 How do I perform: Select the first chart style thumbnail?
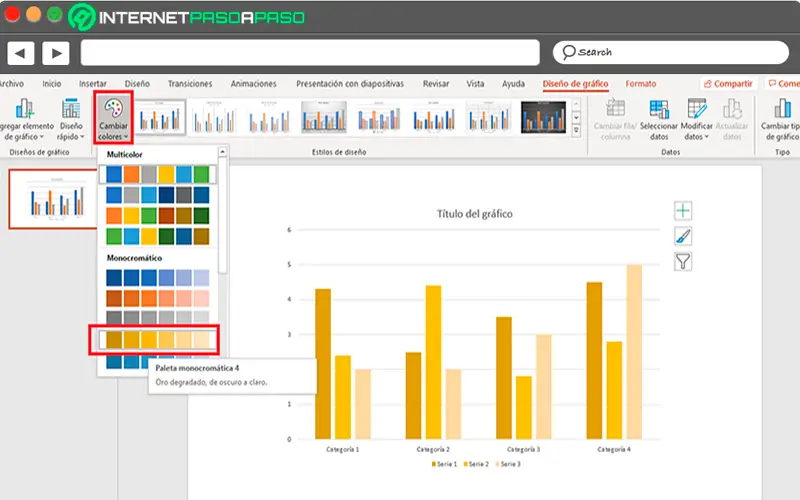point(159,118)
